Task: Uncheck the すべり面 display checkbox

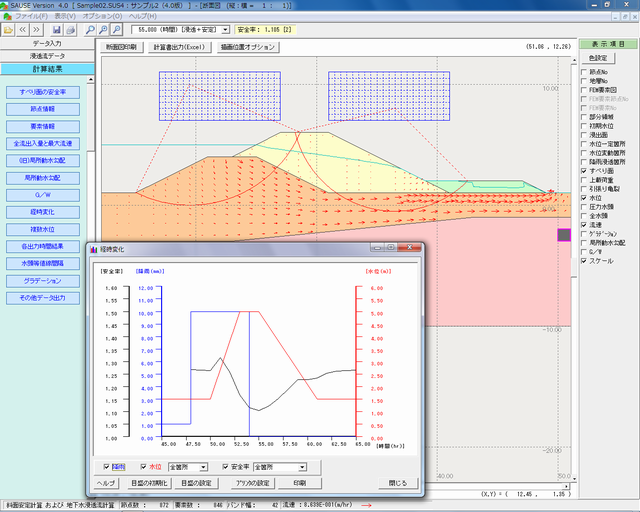Action: click(x=584, y=171)
